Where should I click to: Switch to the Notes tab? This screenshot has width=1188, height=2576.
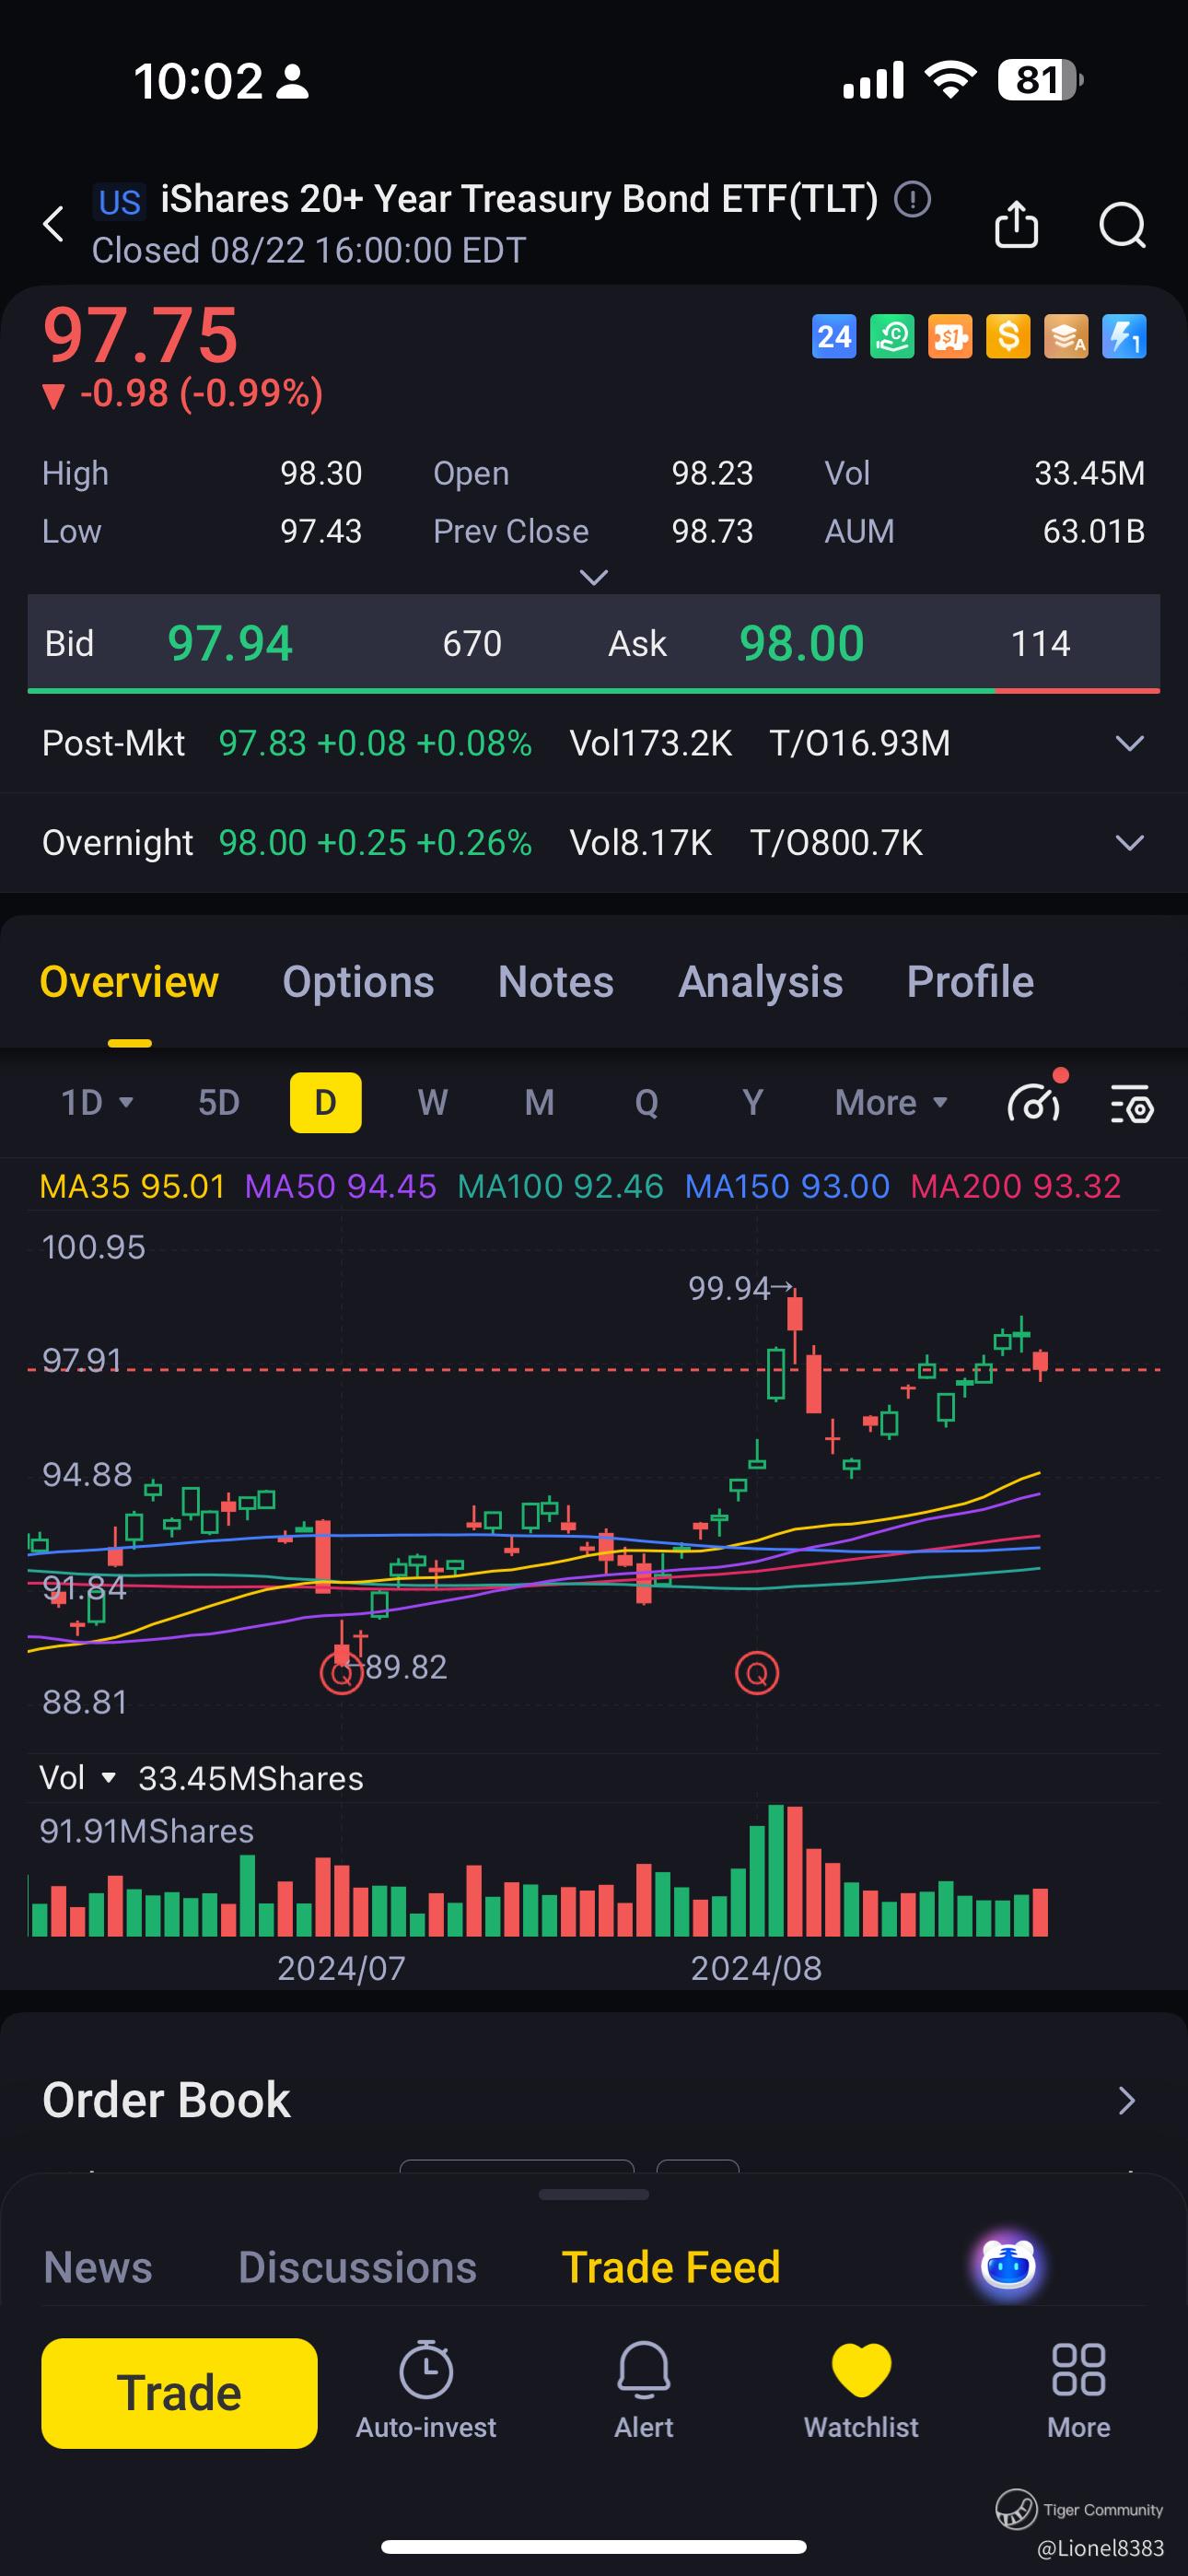556,982
